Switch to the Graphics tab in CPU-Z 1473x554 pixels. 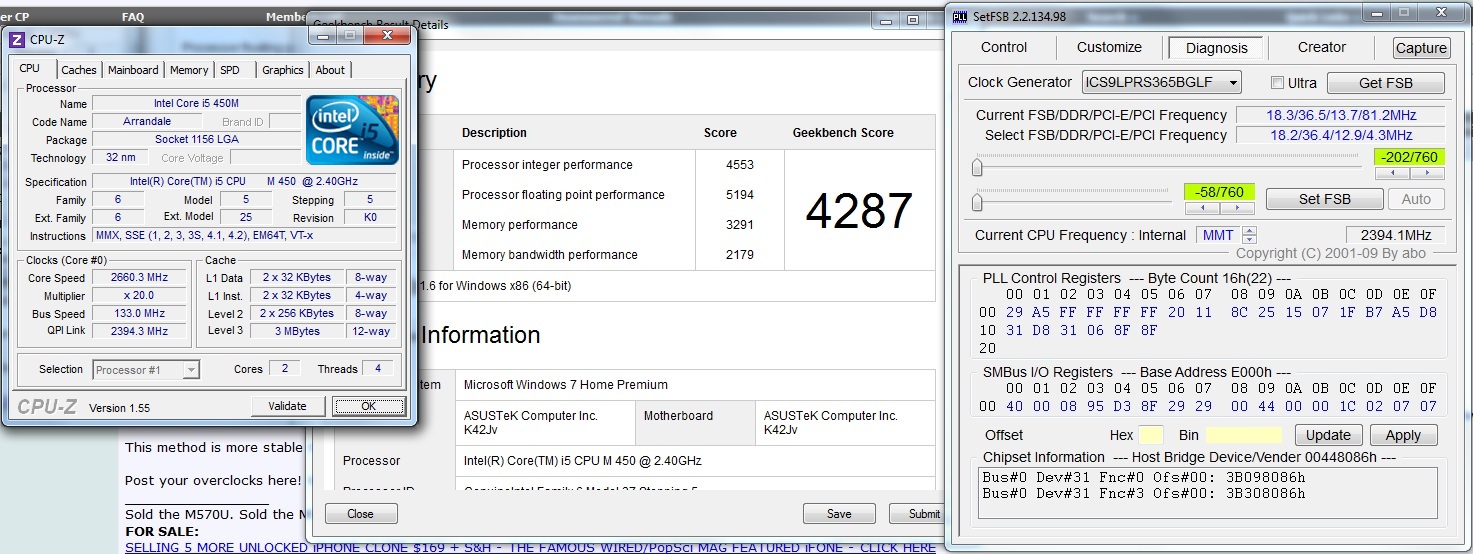point(282,70)
